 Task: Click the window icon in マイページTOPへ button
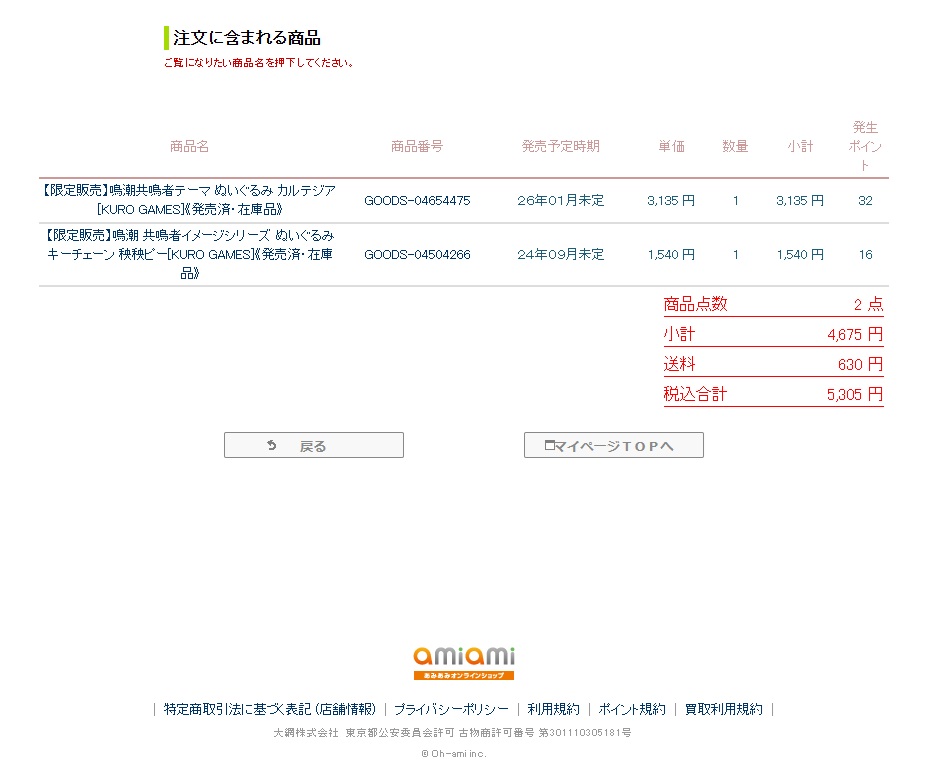[549, 446]
